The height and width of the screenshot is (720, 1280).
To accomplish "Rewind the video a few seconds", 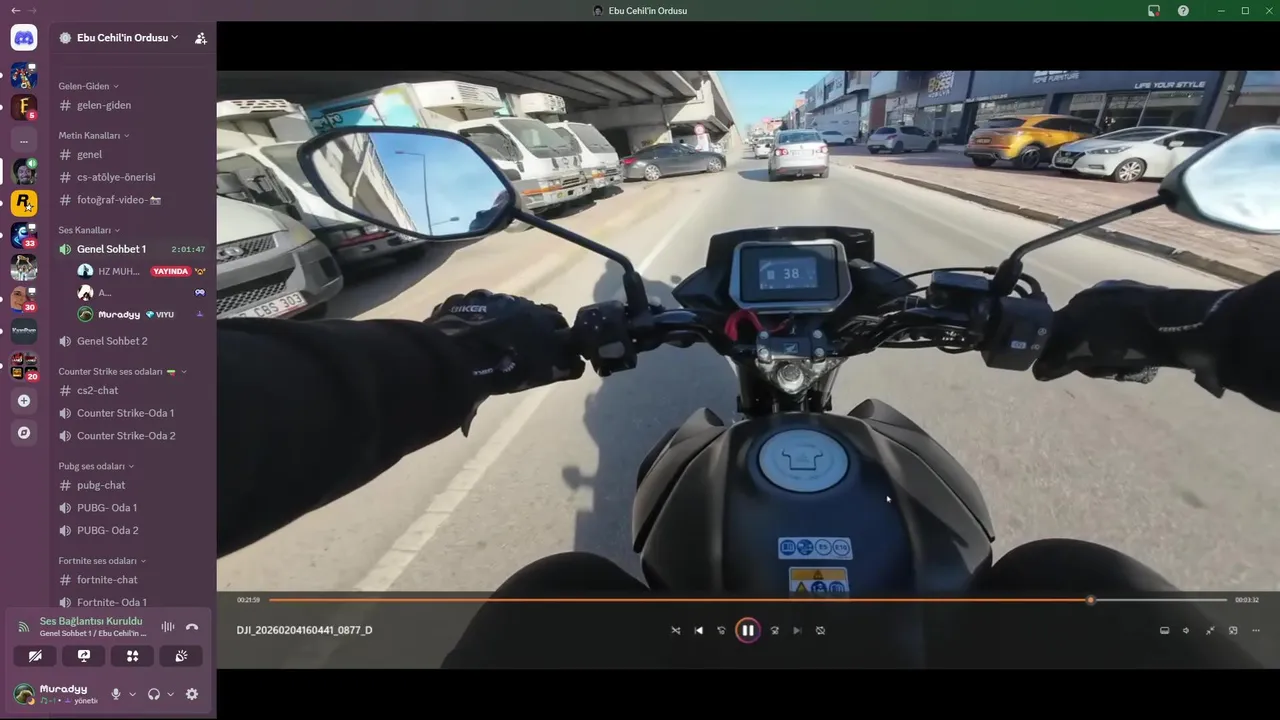I will click(721, 630).
